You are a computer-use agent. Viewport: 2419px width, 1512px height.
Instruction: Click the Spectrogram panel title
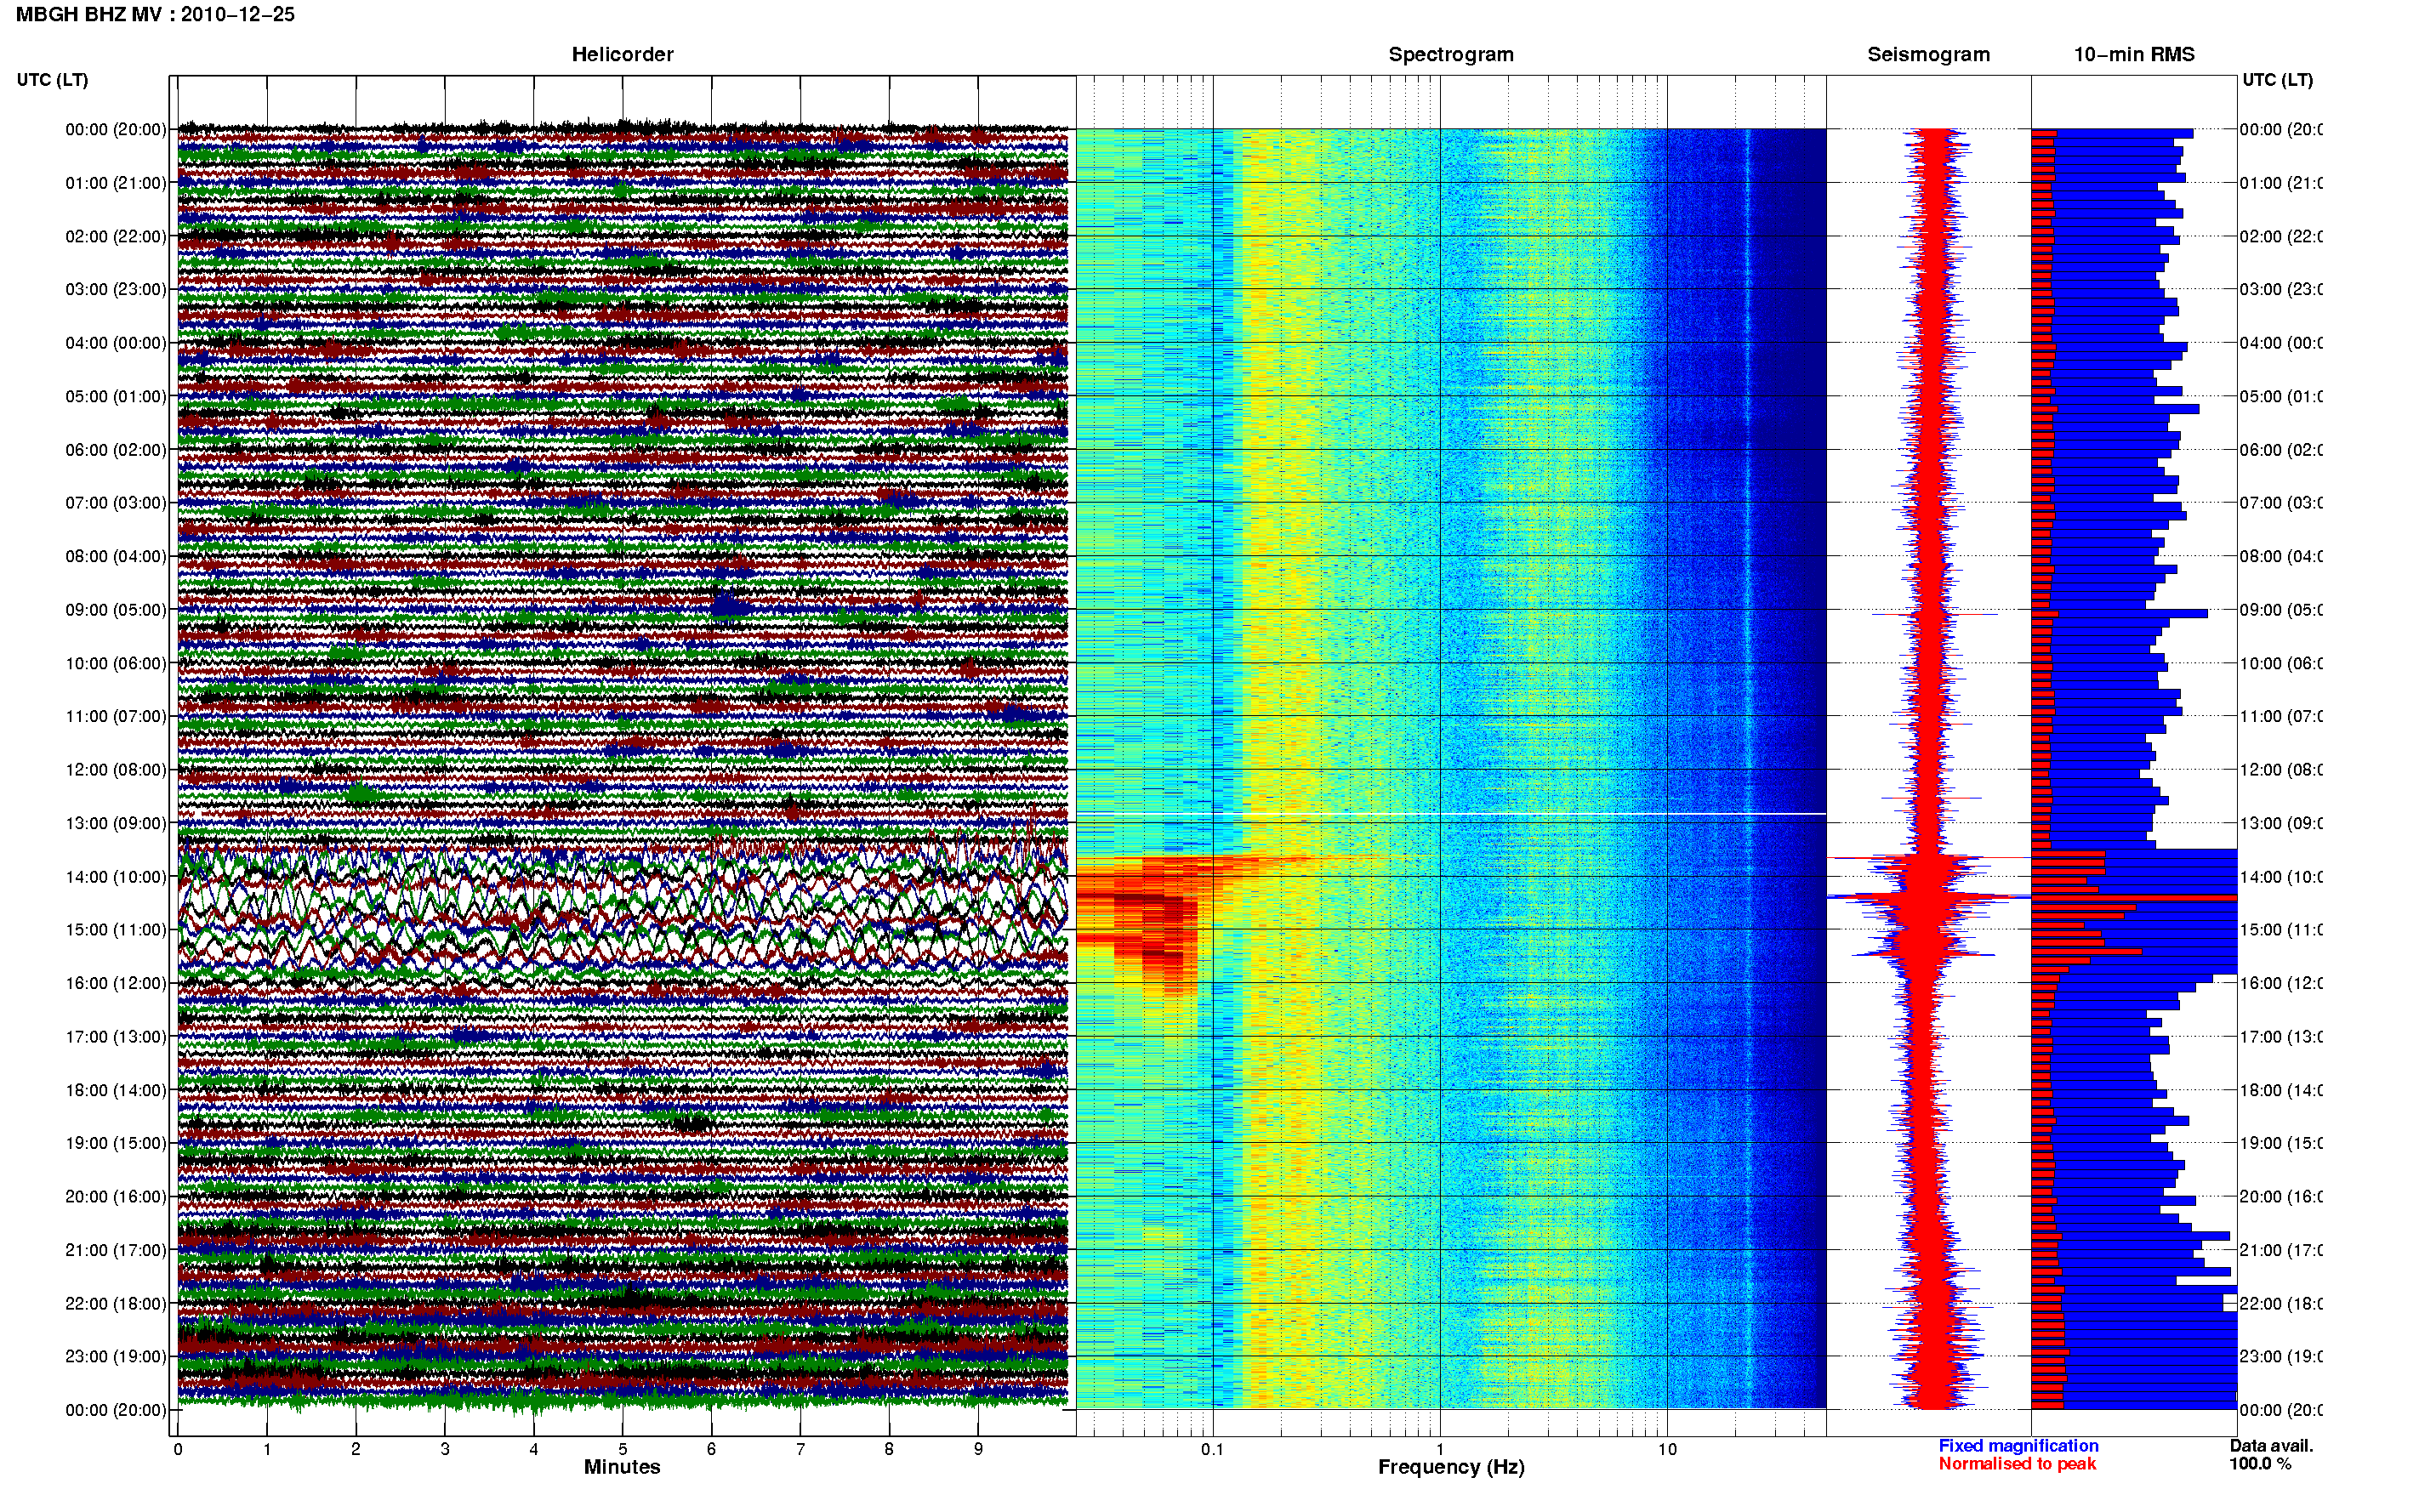(1451, 55)
